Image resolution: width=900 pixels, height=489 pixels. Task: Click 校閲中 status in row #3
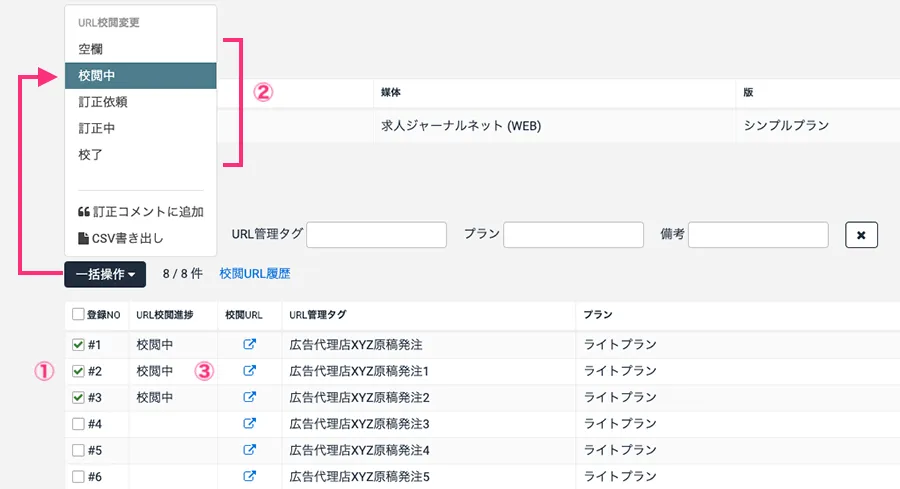154,397
